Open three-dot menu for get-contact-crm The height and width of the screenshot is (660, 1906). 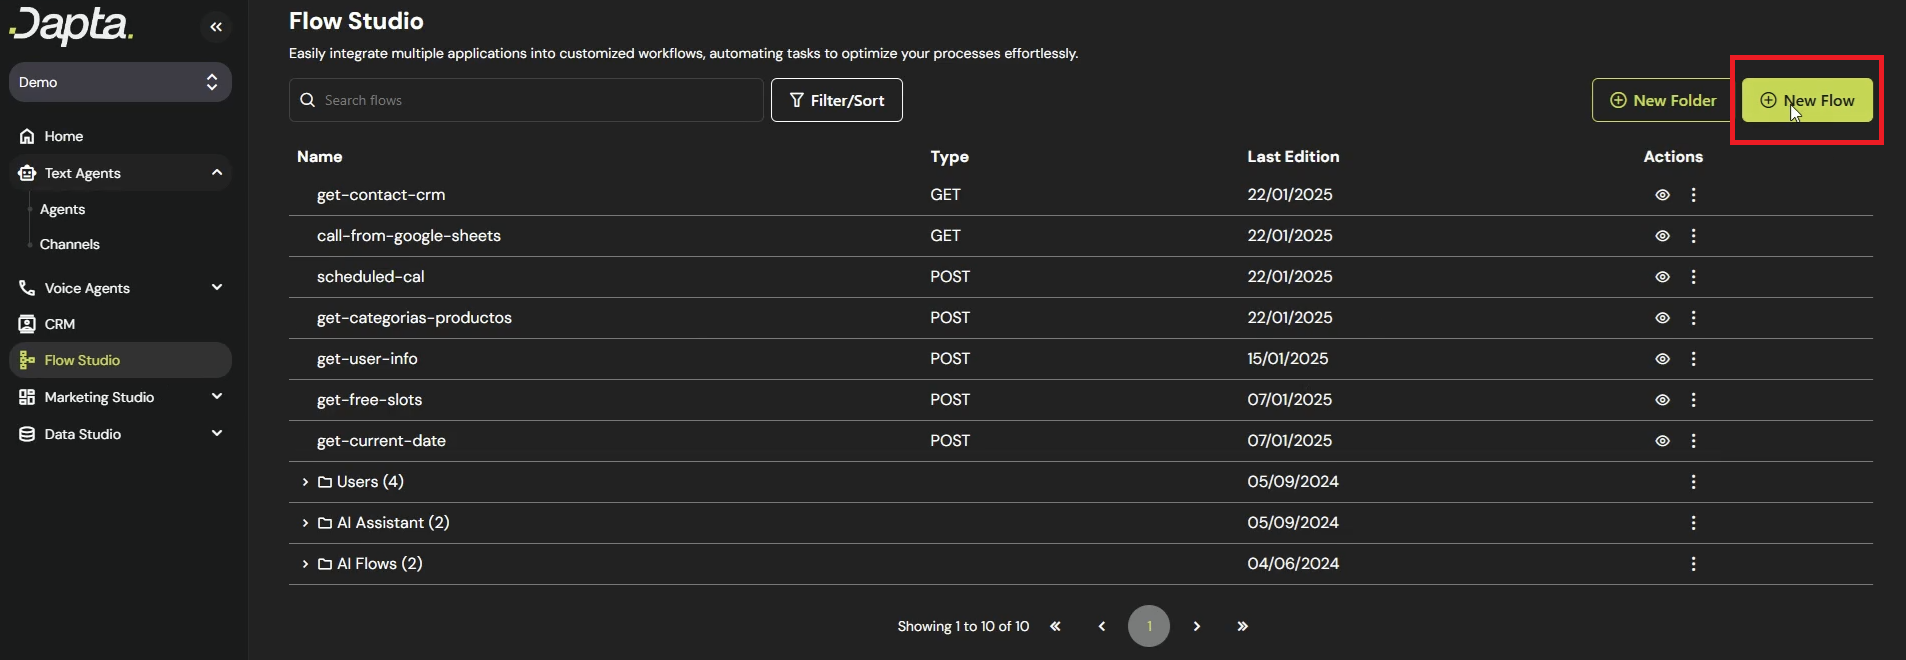[x=1693, y=195]
